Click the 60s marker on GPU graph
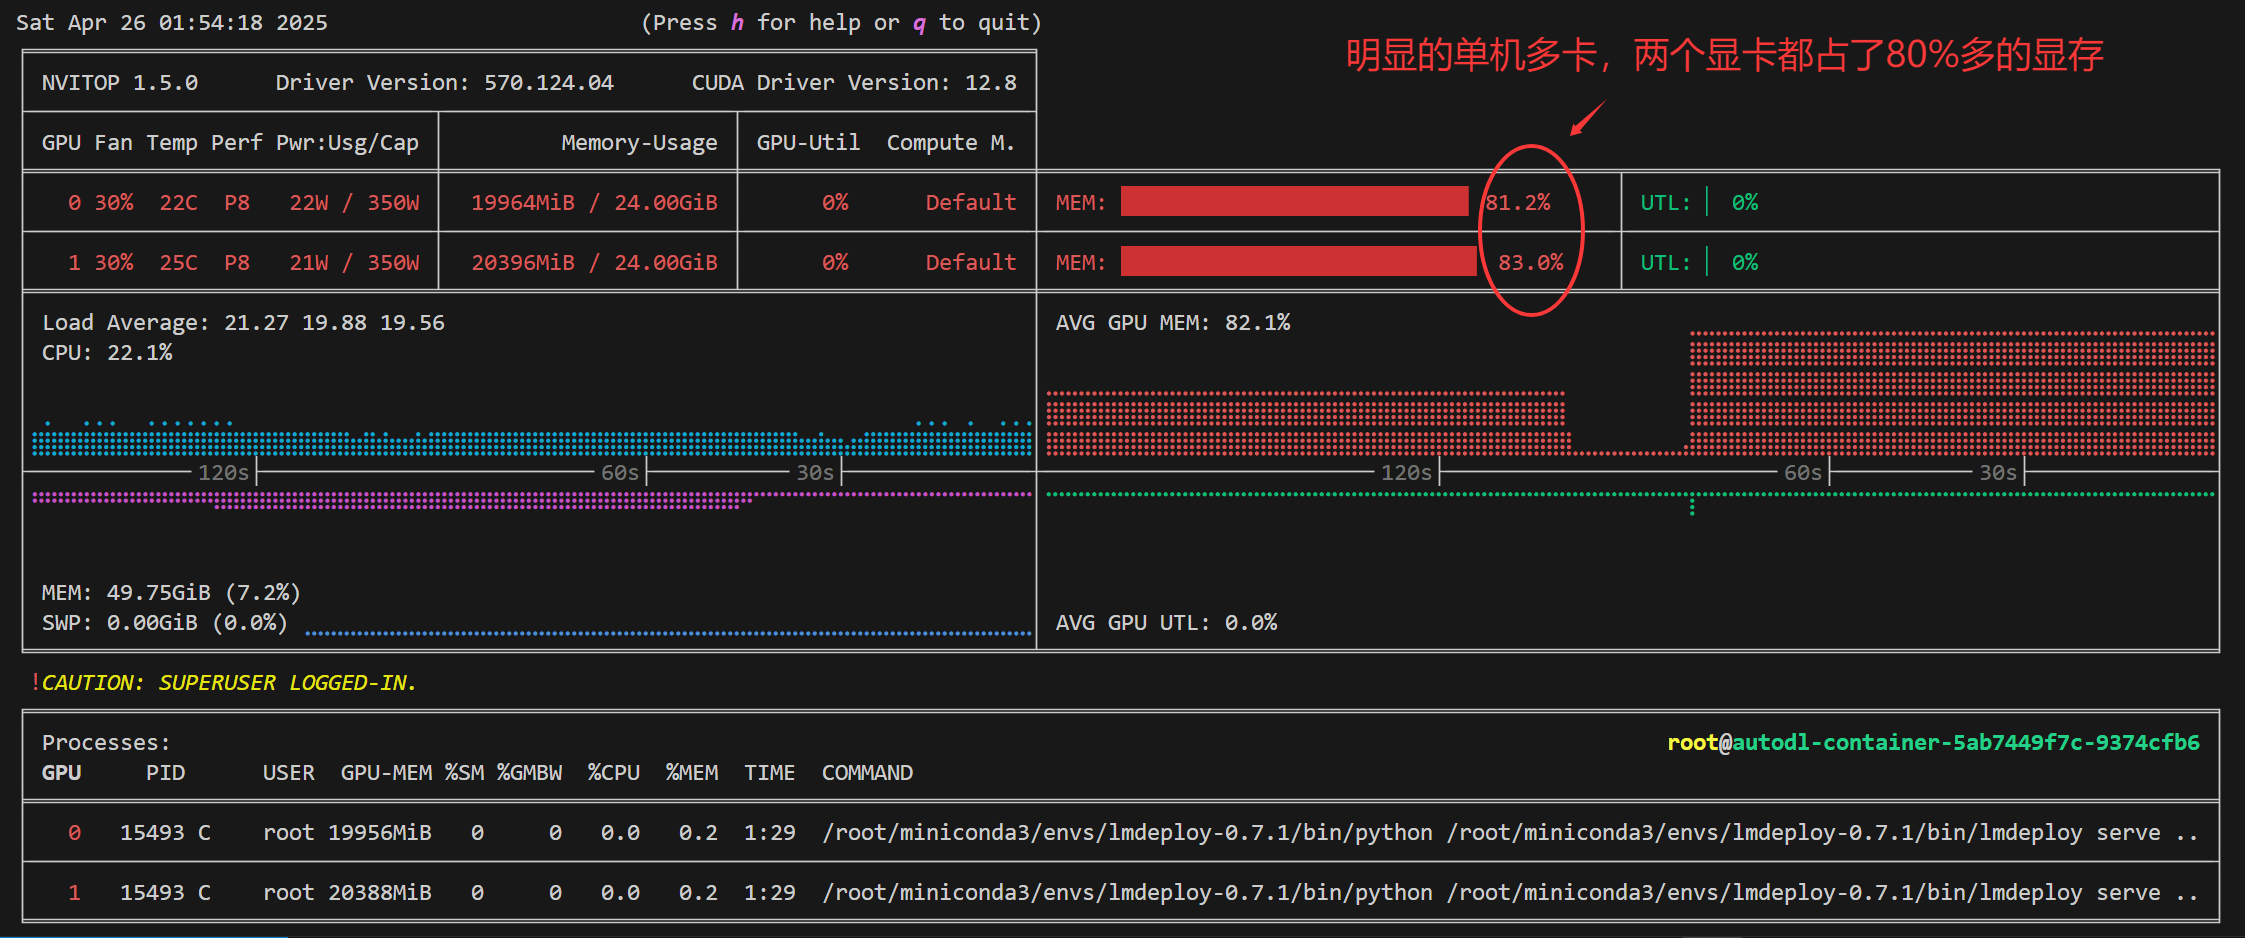The height and width of the screenshot is (938, 2245). coord(1803,472)
